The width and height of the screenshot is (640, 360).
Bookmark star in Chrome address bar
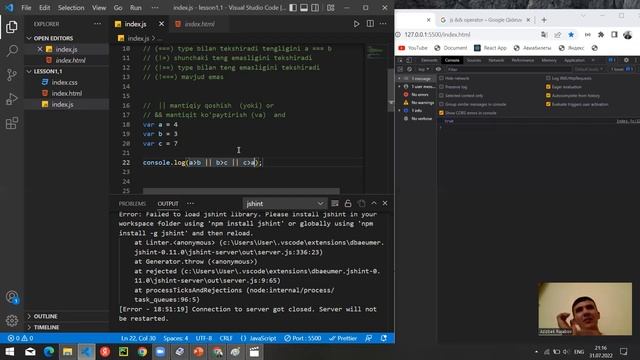[571, 35]
